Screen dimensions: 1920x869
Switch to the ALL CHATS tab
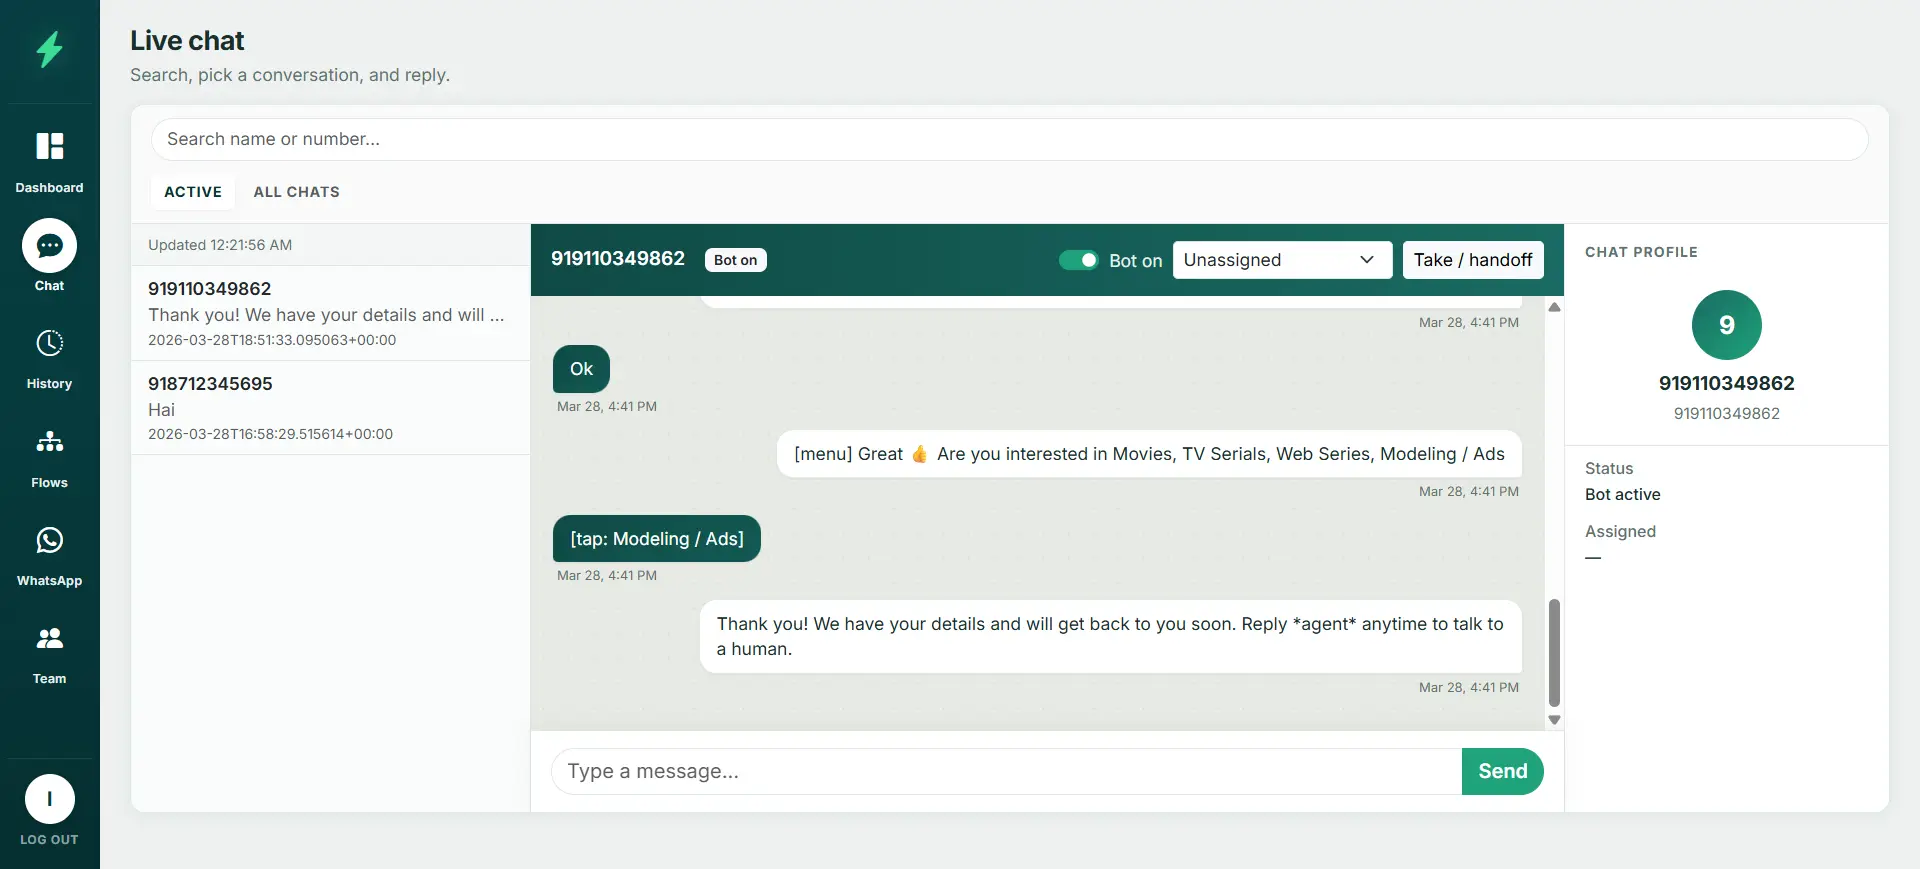(296, 192)
